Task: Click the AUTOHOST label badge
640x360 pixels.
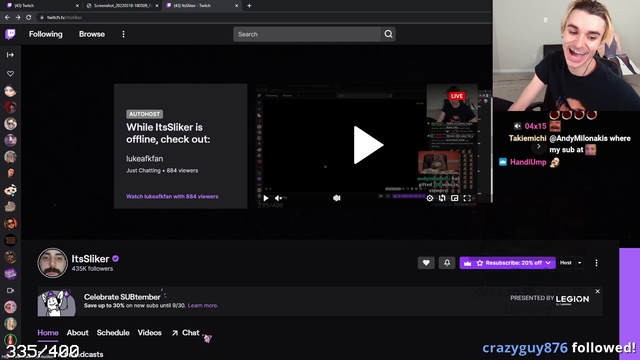Action: [144, 114]
